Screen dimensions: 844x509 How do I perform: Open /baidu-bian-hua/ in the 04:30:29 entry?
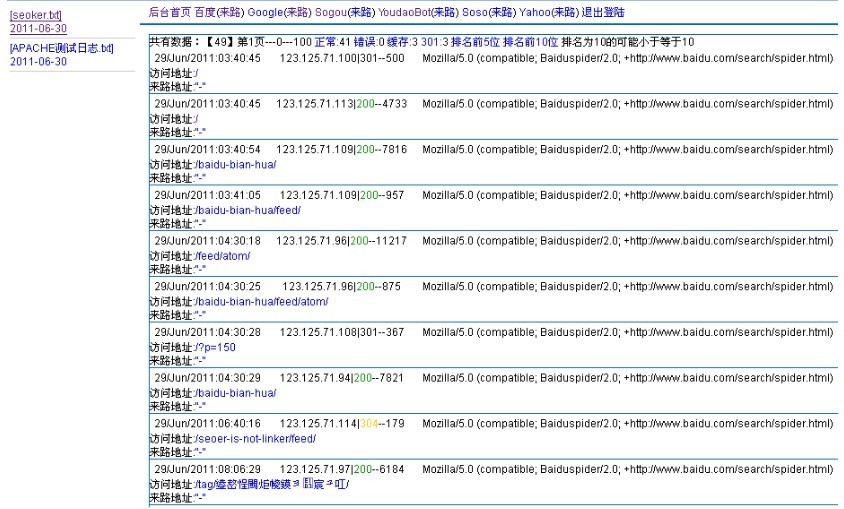[x=235, y=393]
